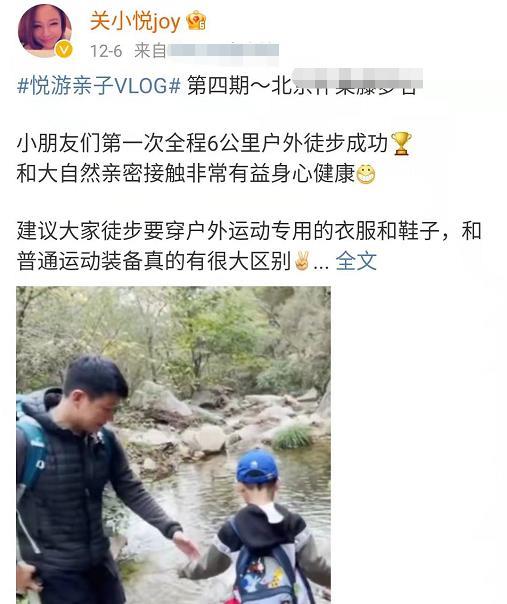Click the gold trophy emoji
This screenshot has height=604, width=507.
[x=401, y=143]
